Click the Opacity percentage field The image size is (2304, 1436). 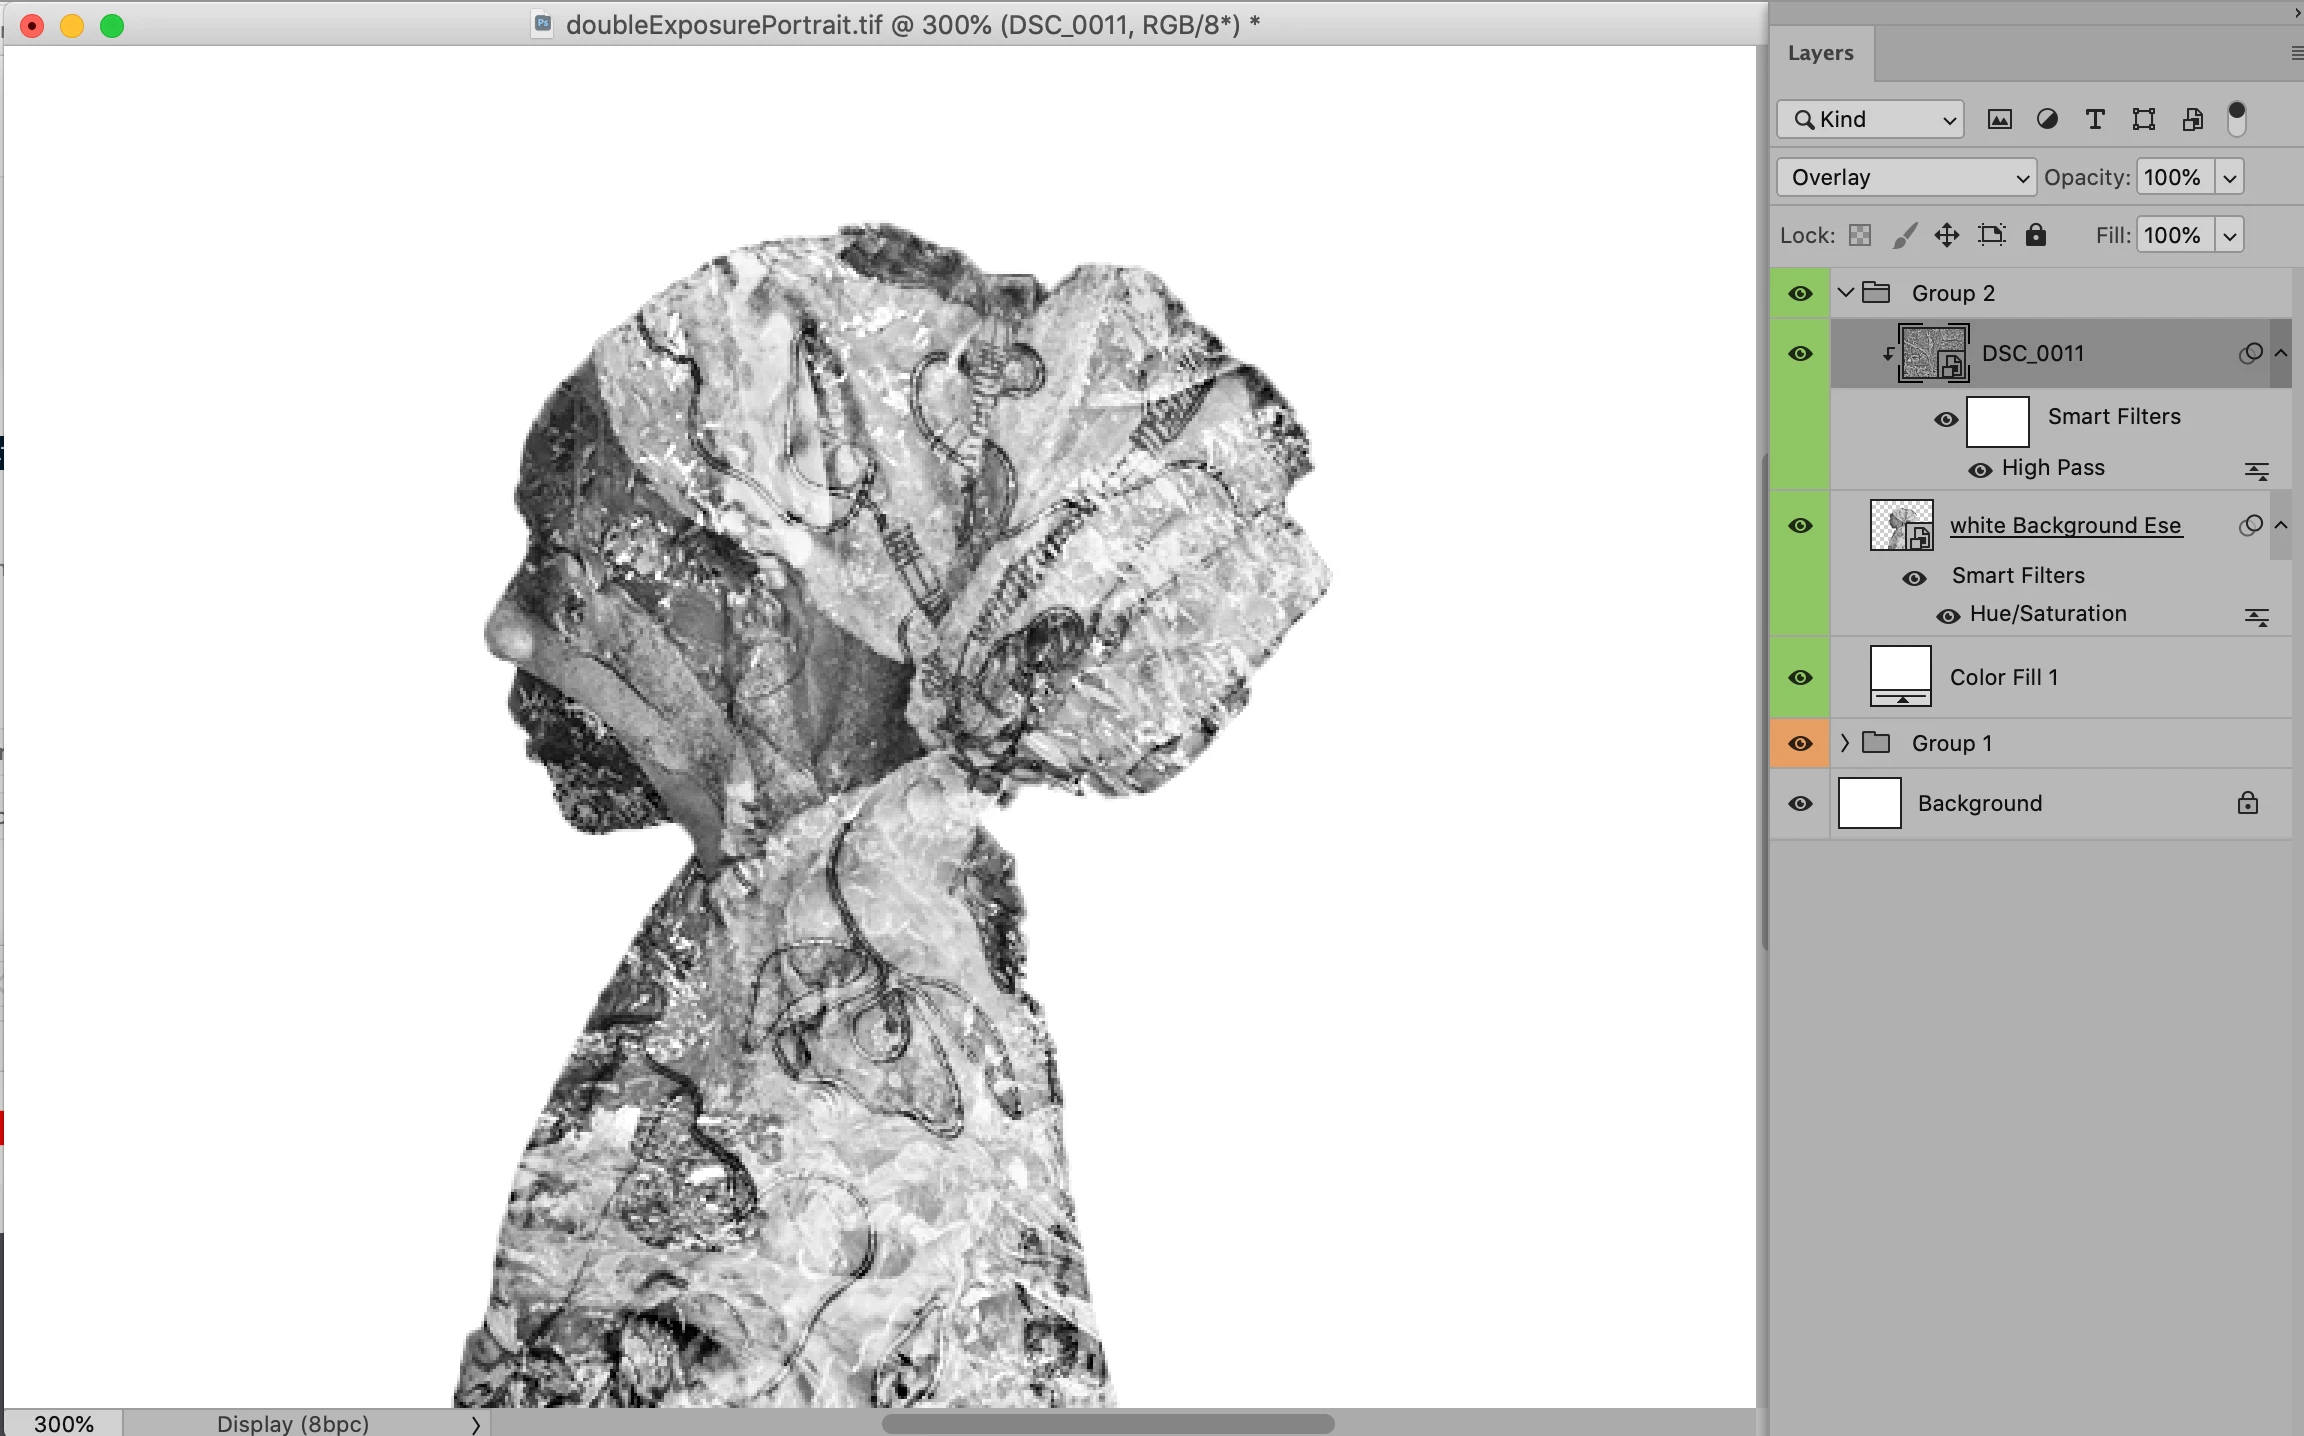pos(2173,178)
